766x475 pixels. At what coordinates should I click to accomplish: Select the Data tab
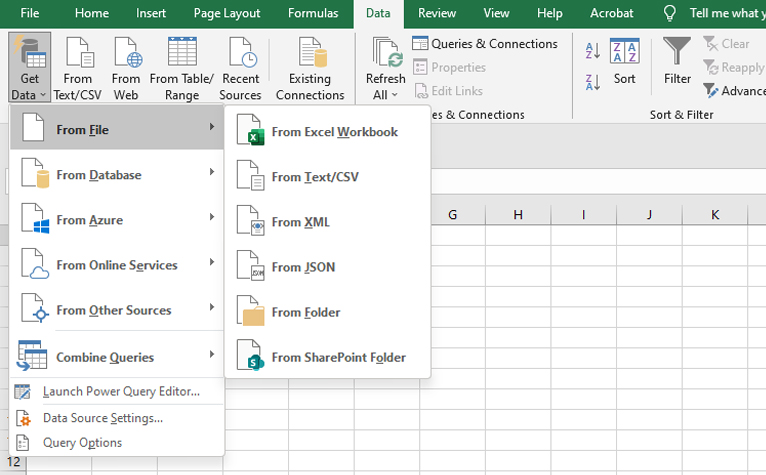pyautogui.click(x=378, y=14)
